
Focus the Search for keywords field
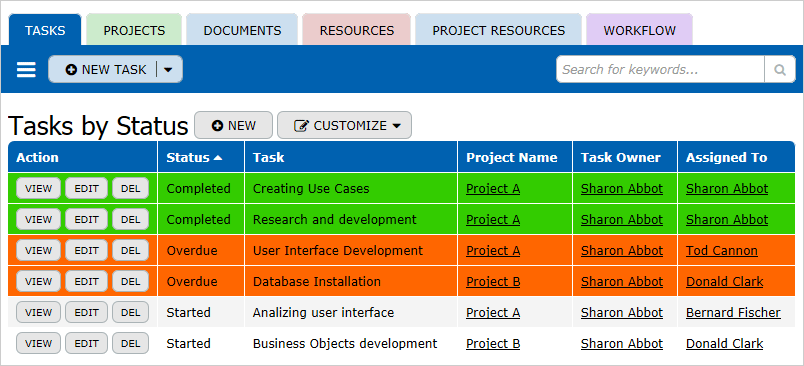(660, 70)
